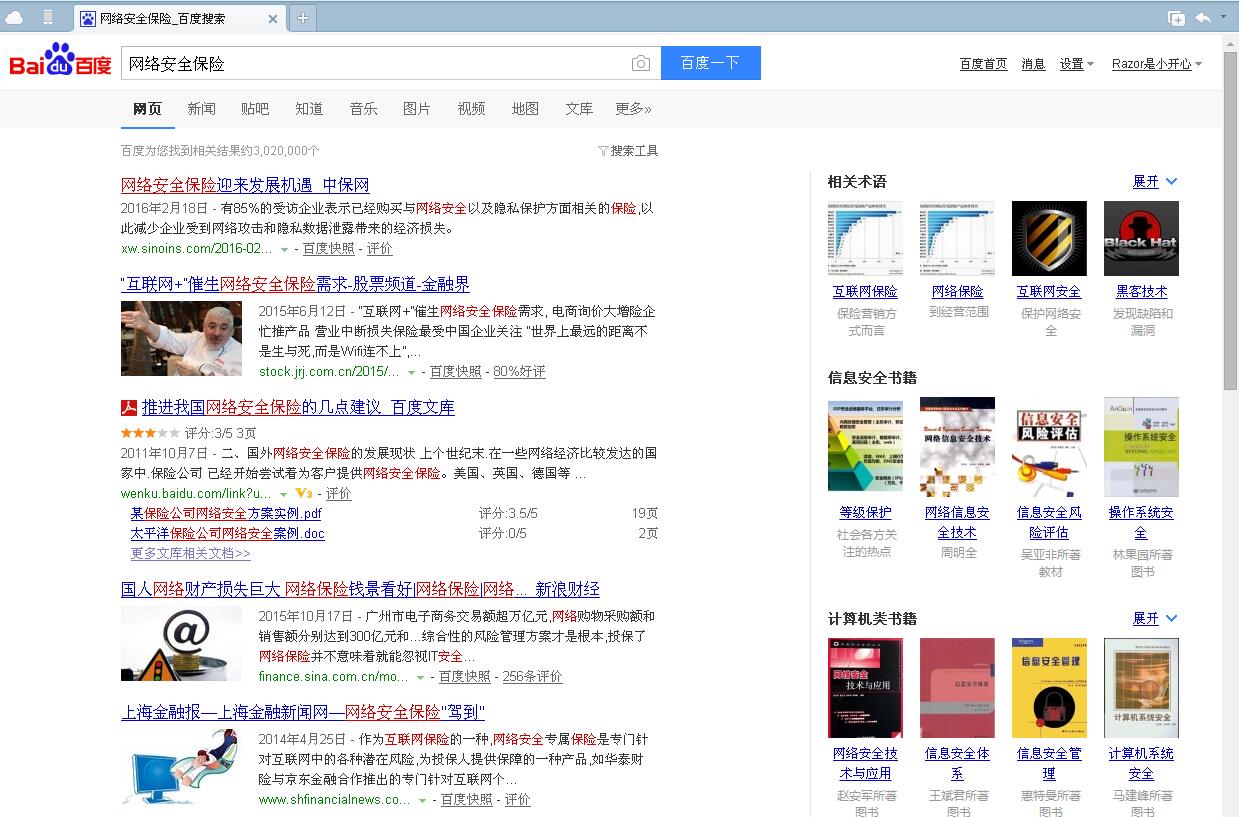Click 80%好评 link
The height and width of the screenshot is (817, 1239).
click(x=519, y=372)
